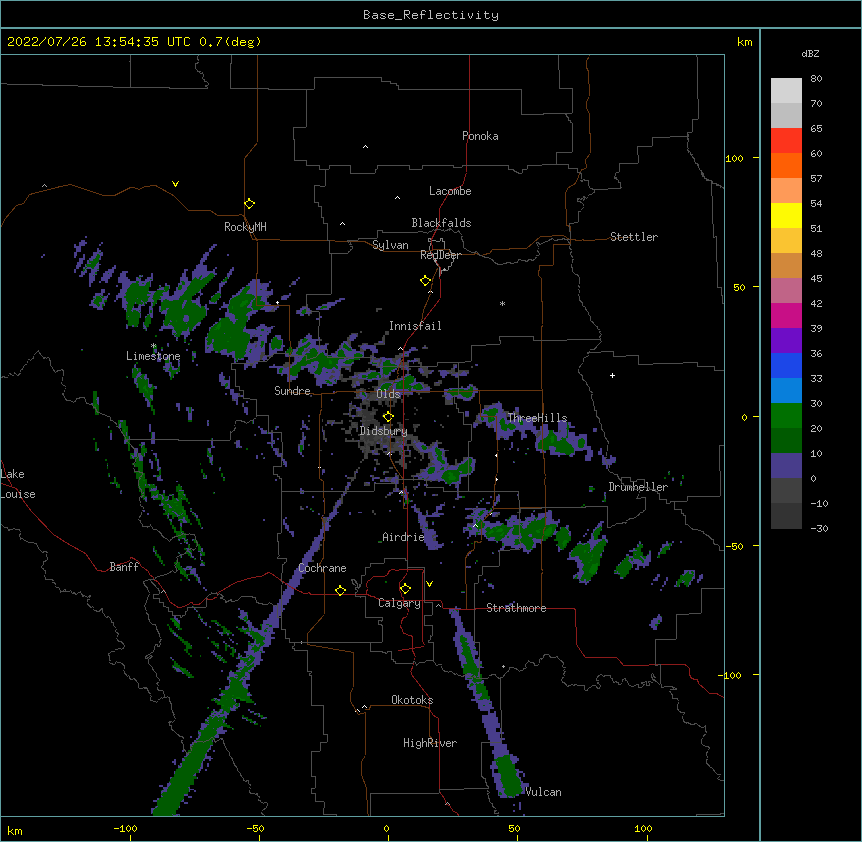
Task: Click the yellow 51–54 dBZ legend swatch
Action: (x=786, y=215)
